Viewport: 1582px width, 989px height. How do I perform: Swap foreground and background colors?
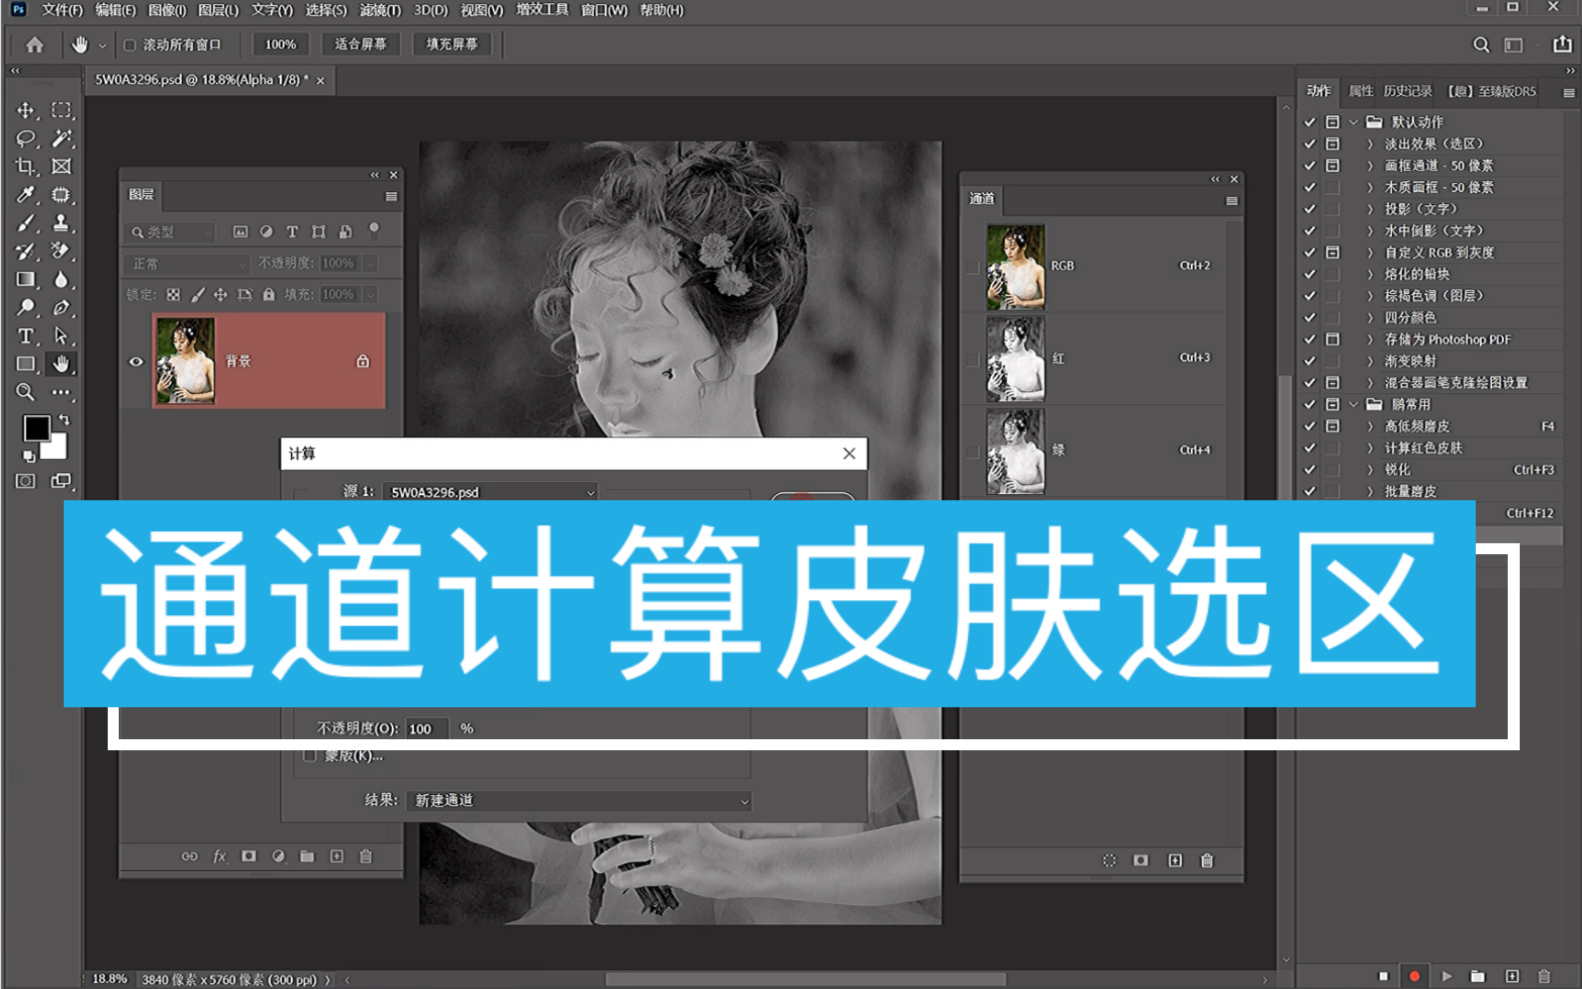65,420
